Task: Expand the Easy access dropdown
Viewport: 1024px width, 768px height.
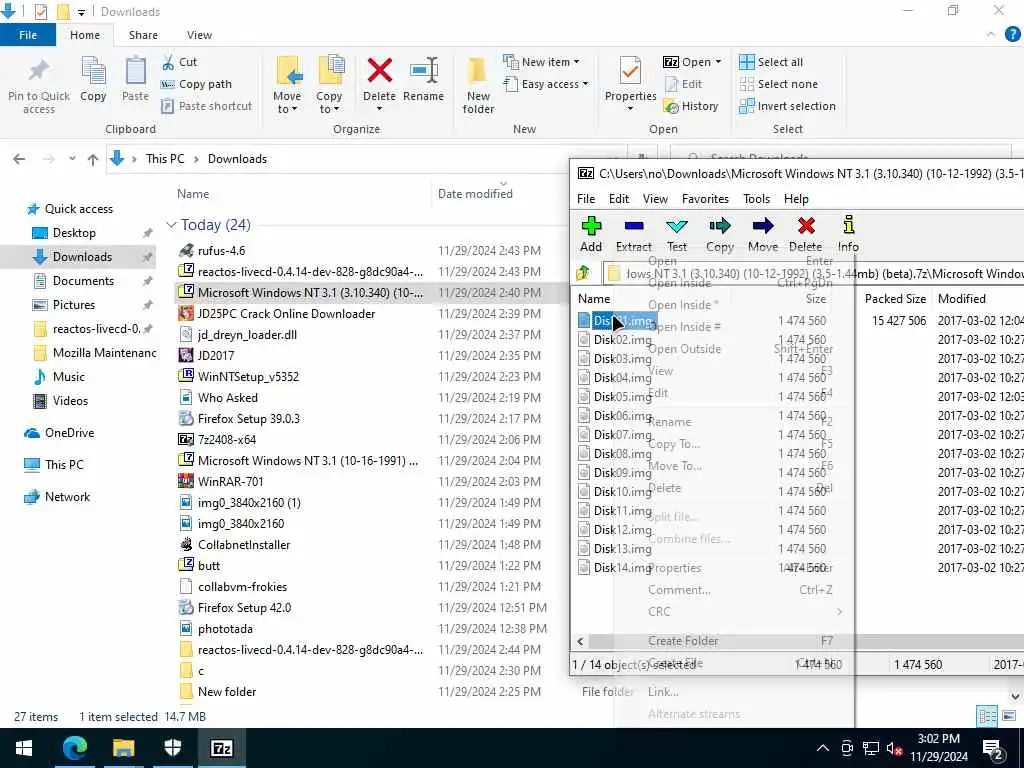Action: [x=546, y=84]
